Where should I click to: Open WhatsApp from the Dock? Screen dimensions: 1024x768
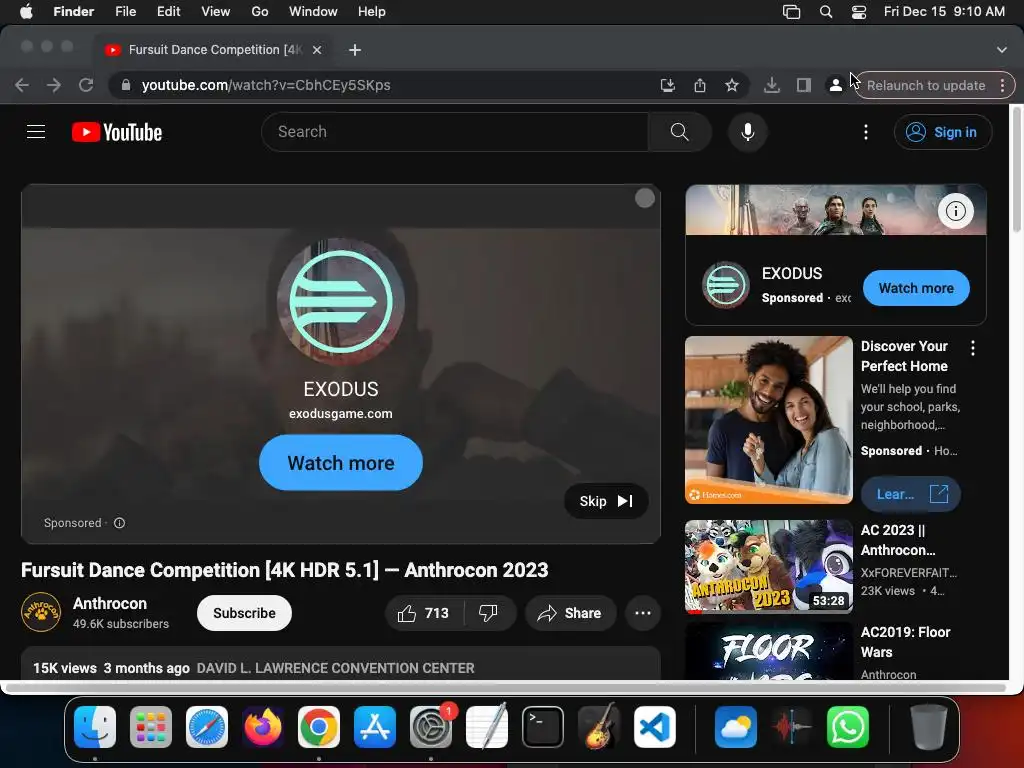[848, 727]
